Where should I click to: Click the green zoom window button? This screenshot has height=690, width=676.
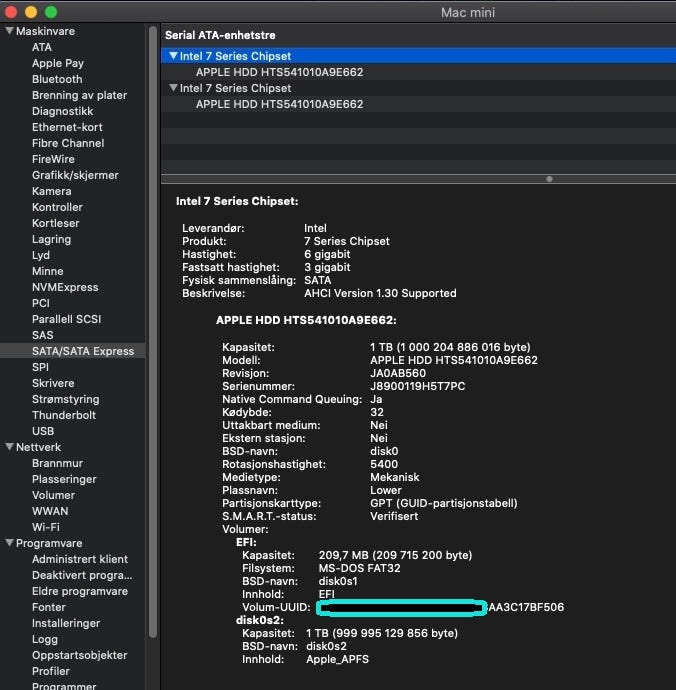click(51, 12)
